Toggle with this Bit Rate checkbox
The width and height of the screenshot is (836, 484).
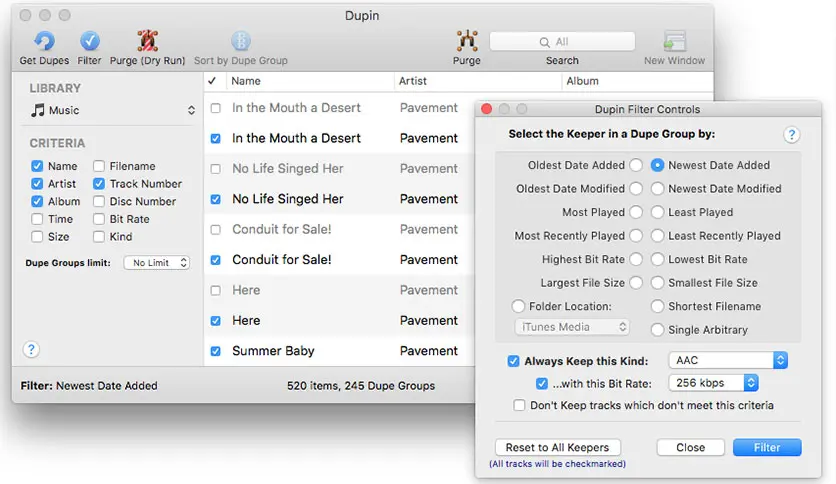pyautogui.click(x=542, y=384)
